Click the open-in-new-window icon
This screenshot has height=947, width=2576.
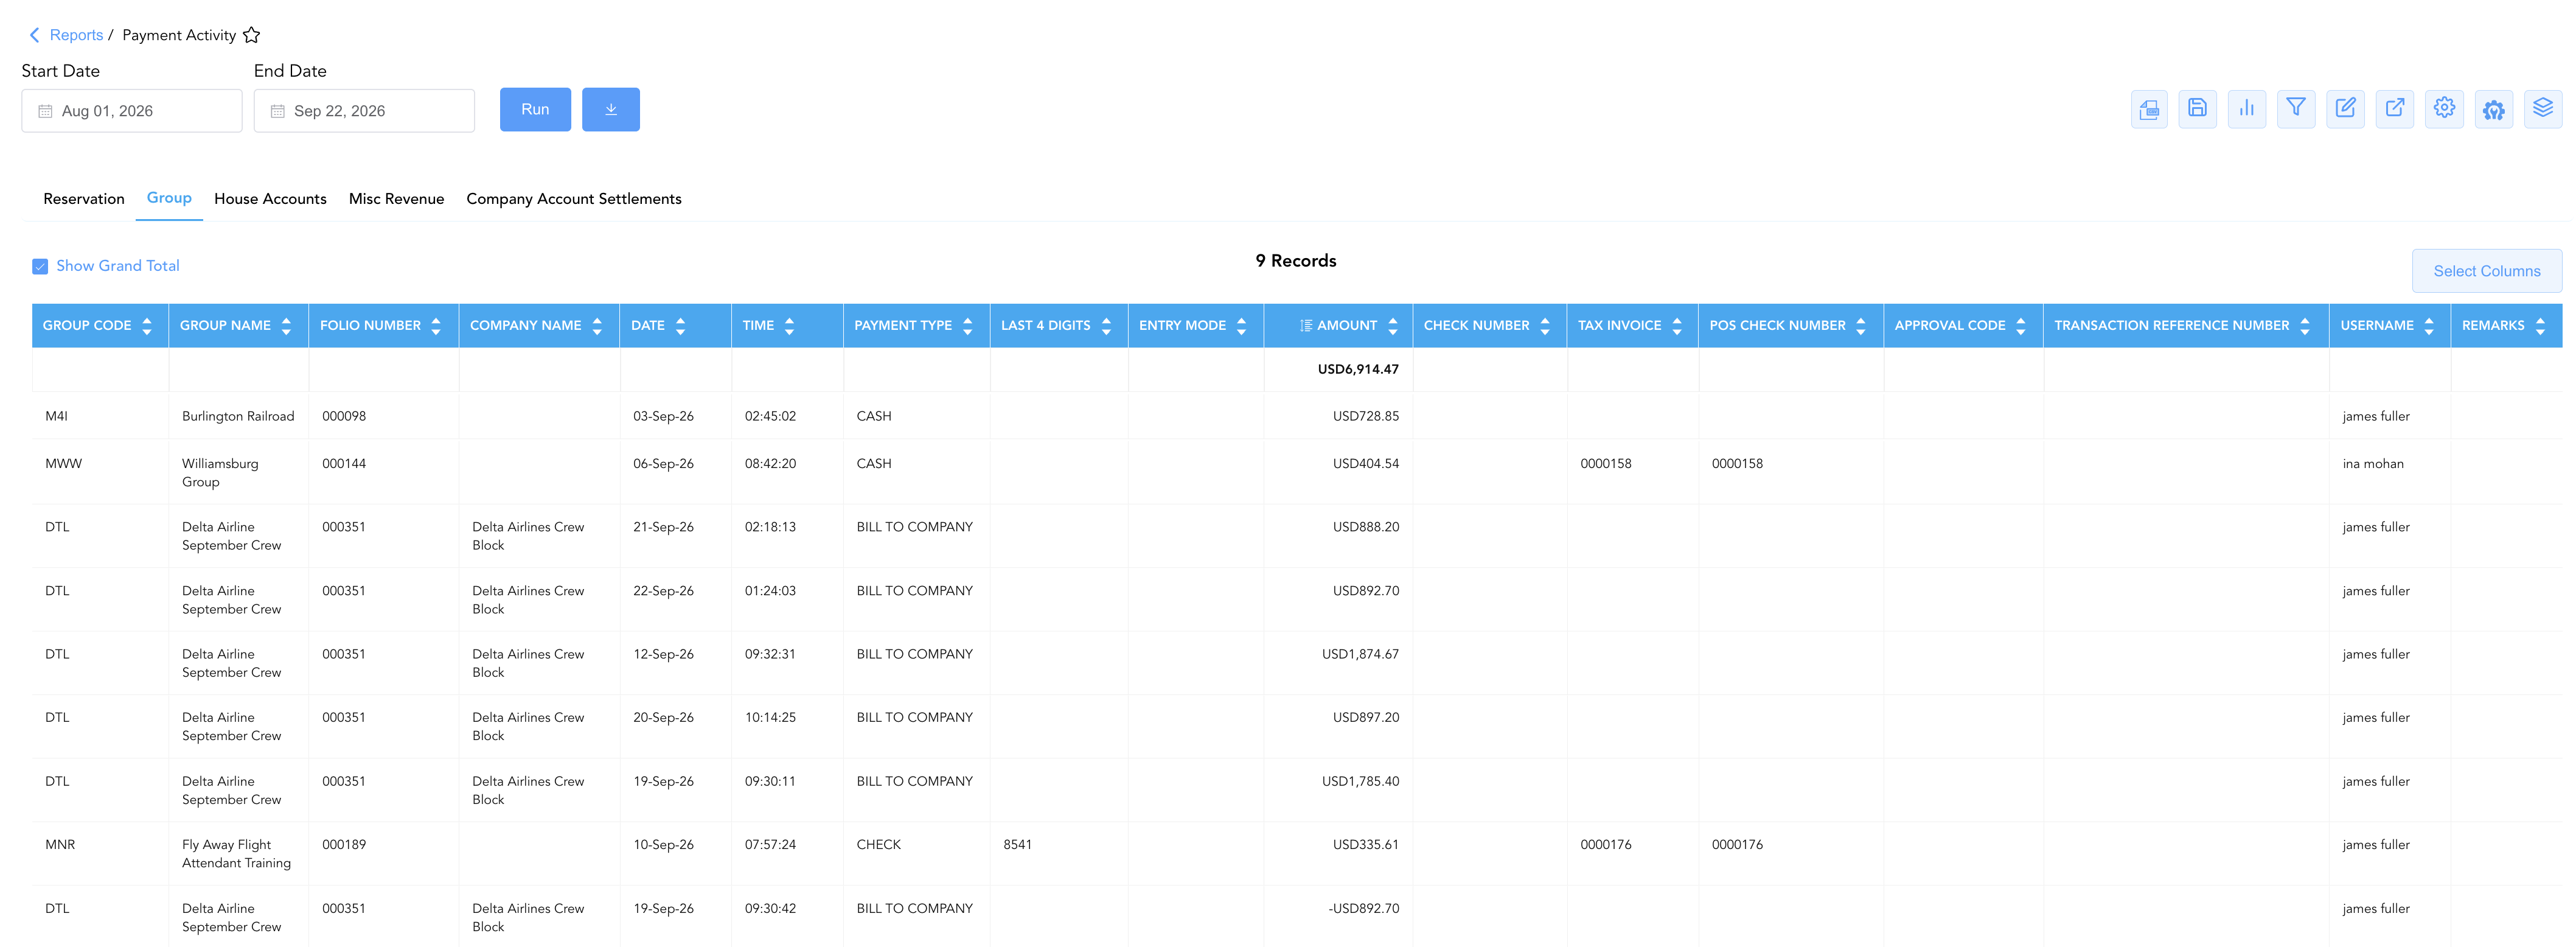tap(2395, 109)
